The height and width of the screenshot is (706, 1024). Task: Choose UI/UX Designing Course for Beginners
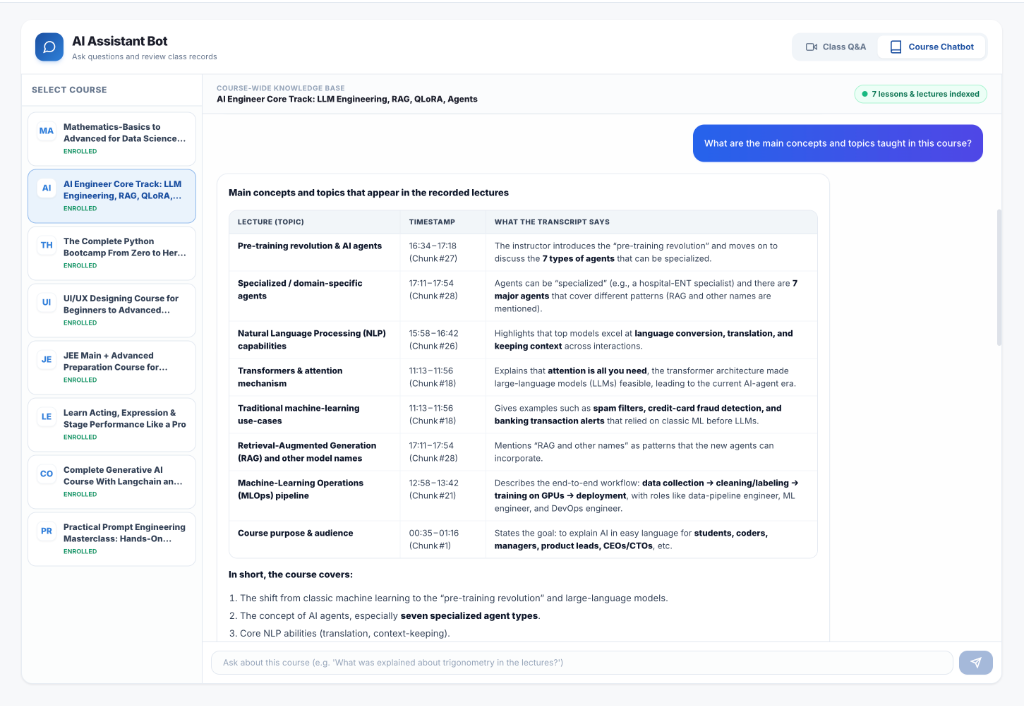click(x=112, y=310)
